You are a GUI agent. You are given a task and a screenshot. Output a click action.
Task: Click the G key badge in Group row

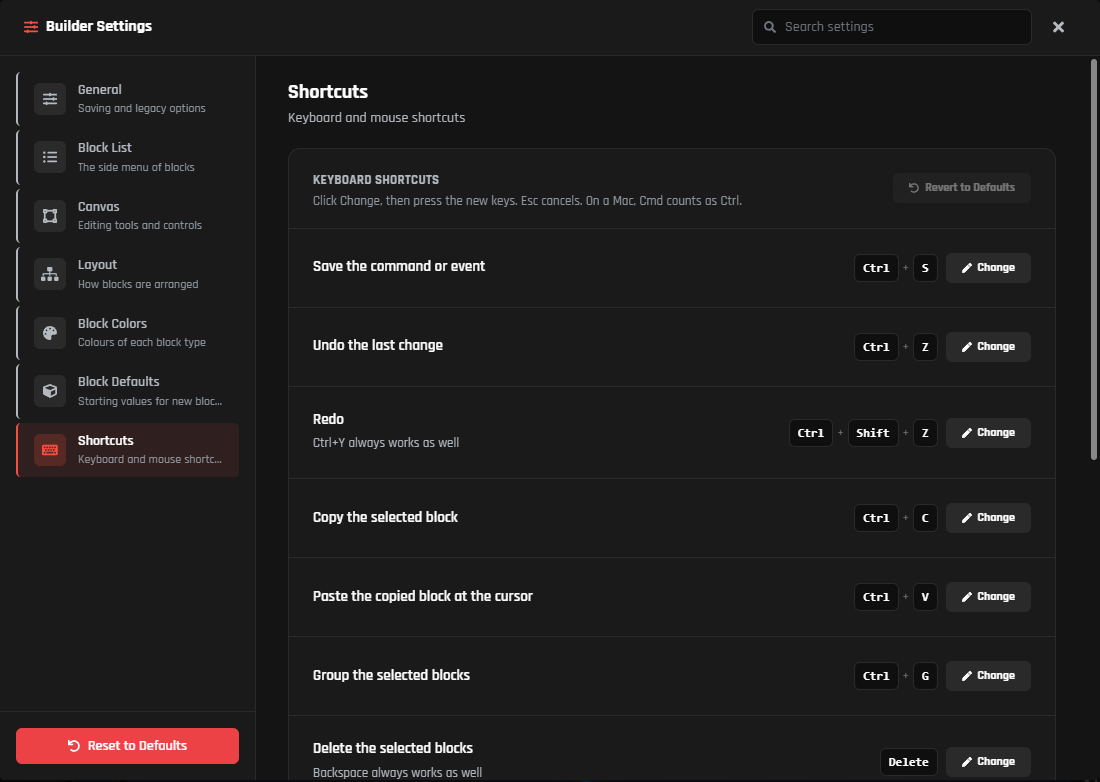pos(925,676)
